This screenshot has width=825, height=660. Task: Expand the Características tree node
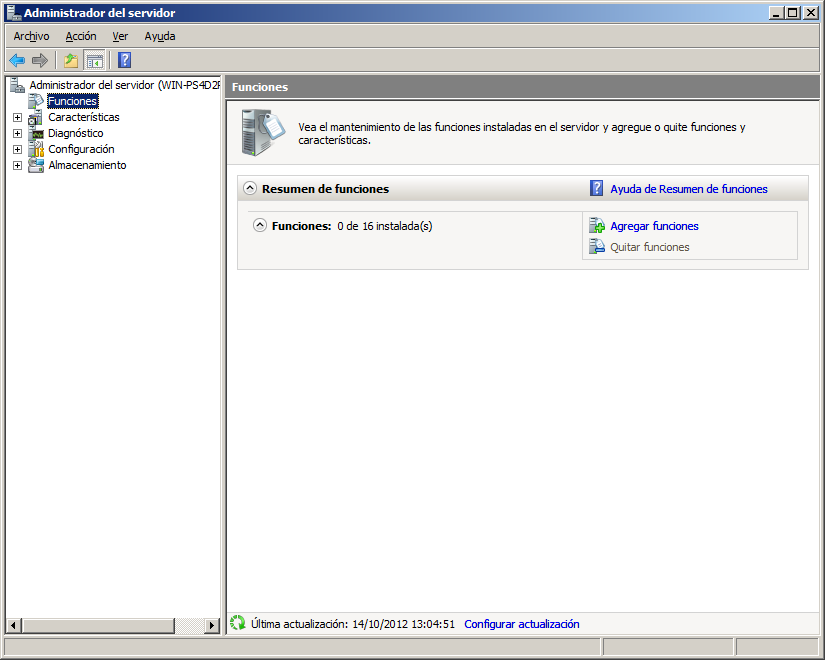pyautogui.click(x=16, y=117)
